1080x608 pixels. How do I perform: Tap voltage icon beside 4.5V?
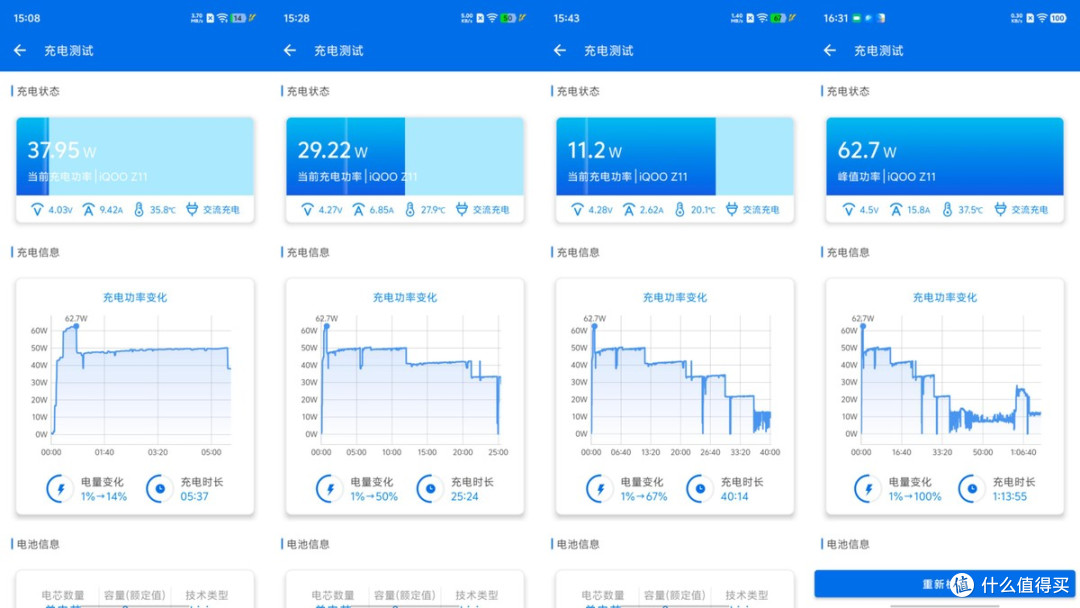pyautogui.click(x=849, y=209)
